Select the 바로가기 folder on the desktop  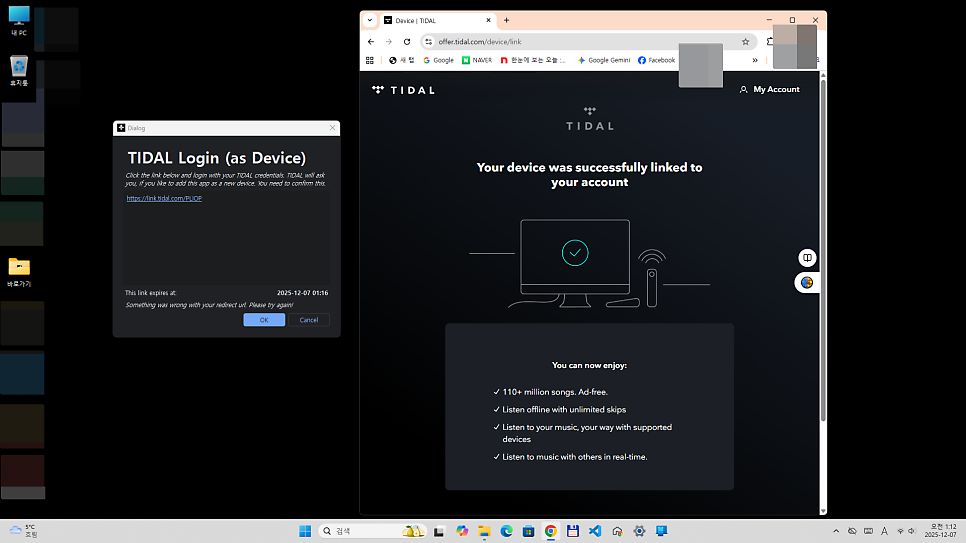[19, 272]
